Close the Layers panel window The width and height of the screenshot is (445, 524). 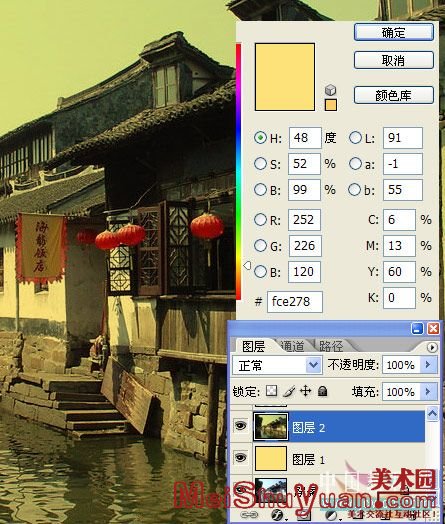434,329
